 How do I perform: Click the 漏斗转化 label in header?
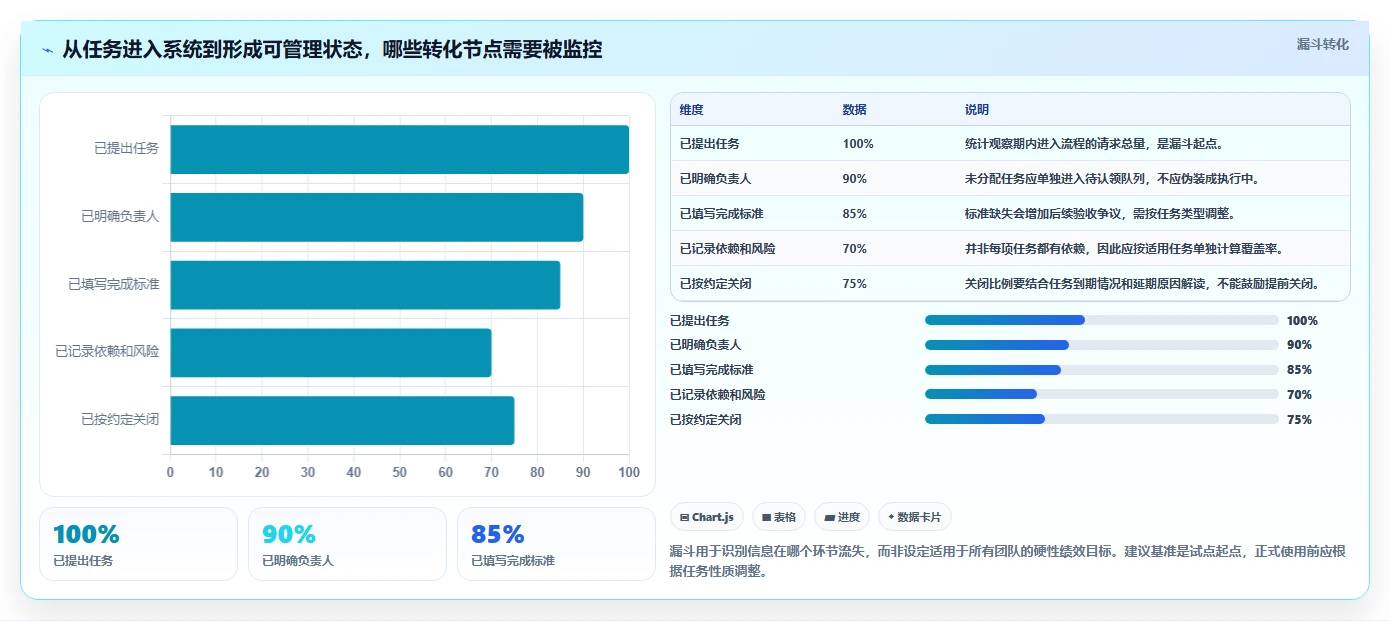click(x=1322, y=45)
